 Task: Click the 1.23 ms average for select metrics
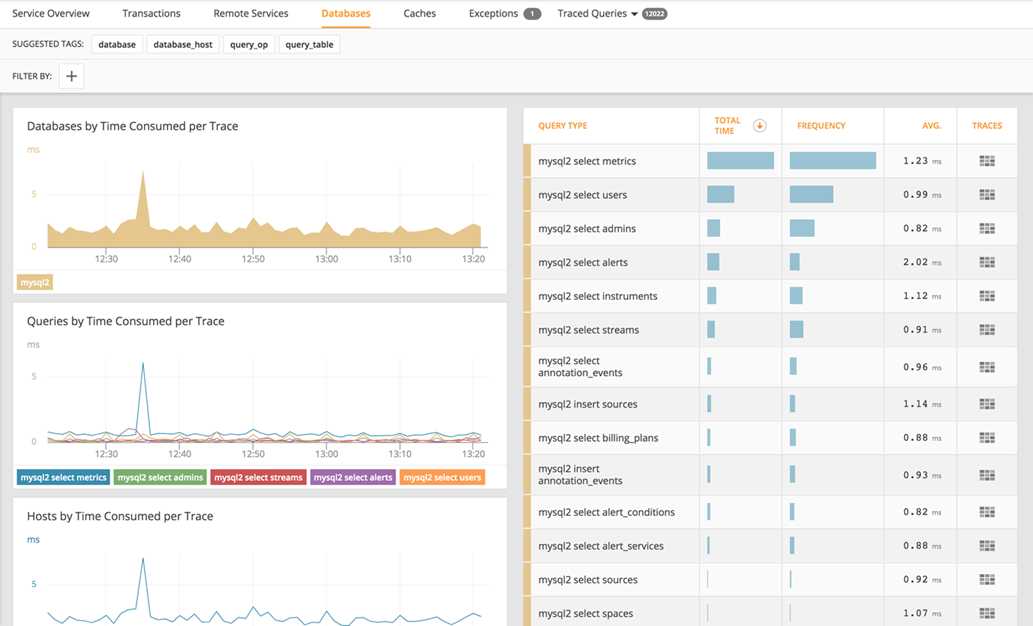click(922, 161)
